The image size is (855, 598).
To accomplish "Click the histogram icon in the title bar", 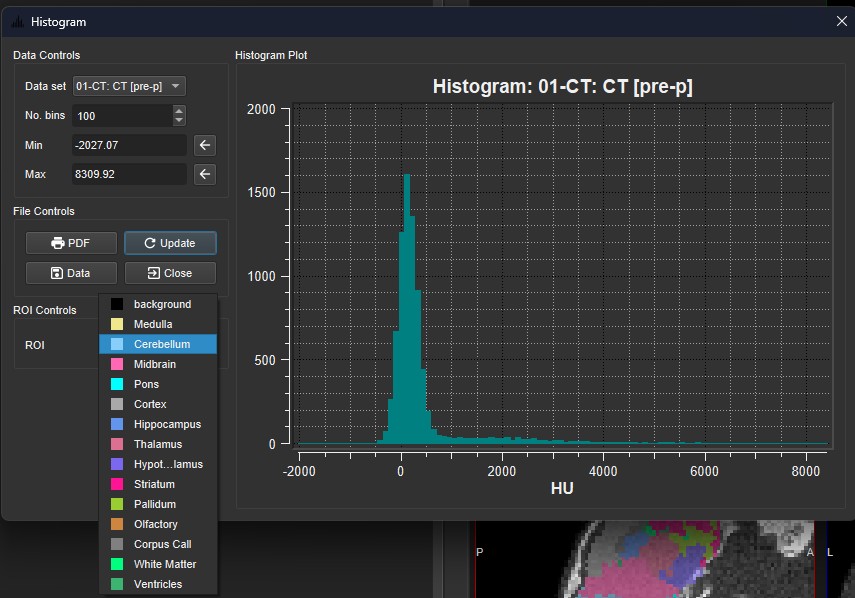I will [17, 22].
